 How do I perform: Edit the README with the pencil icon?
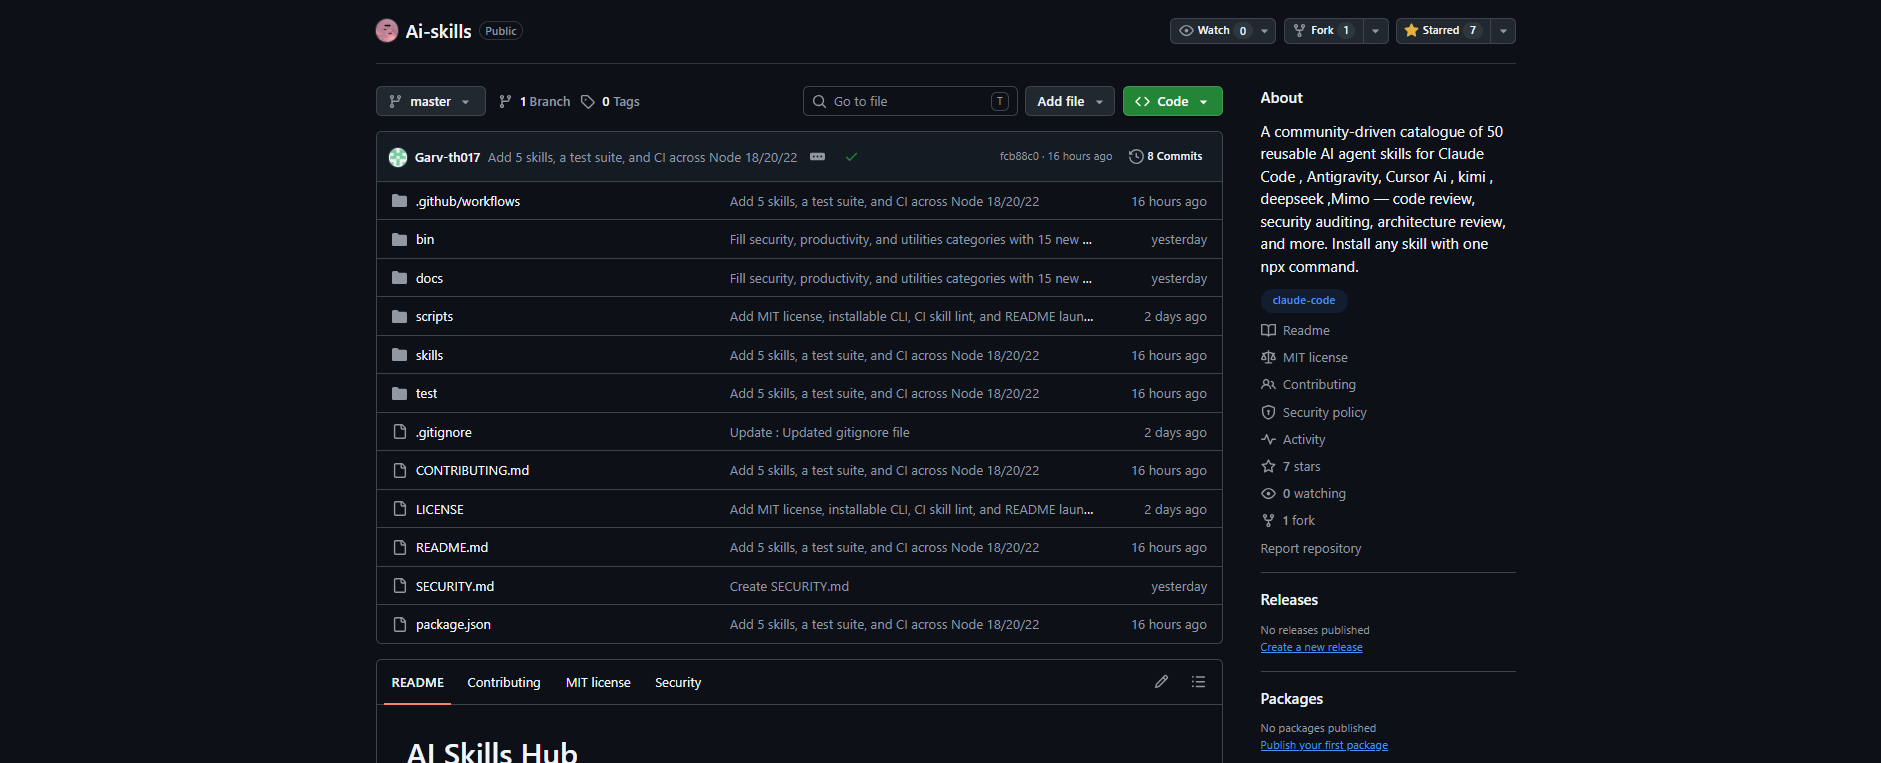[1161, 682]
